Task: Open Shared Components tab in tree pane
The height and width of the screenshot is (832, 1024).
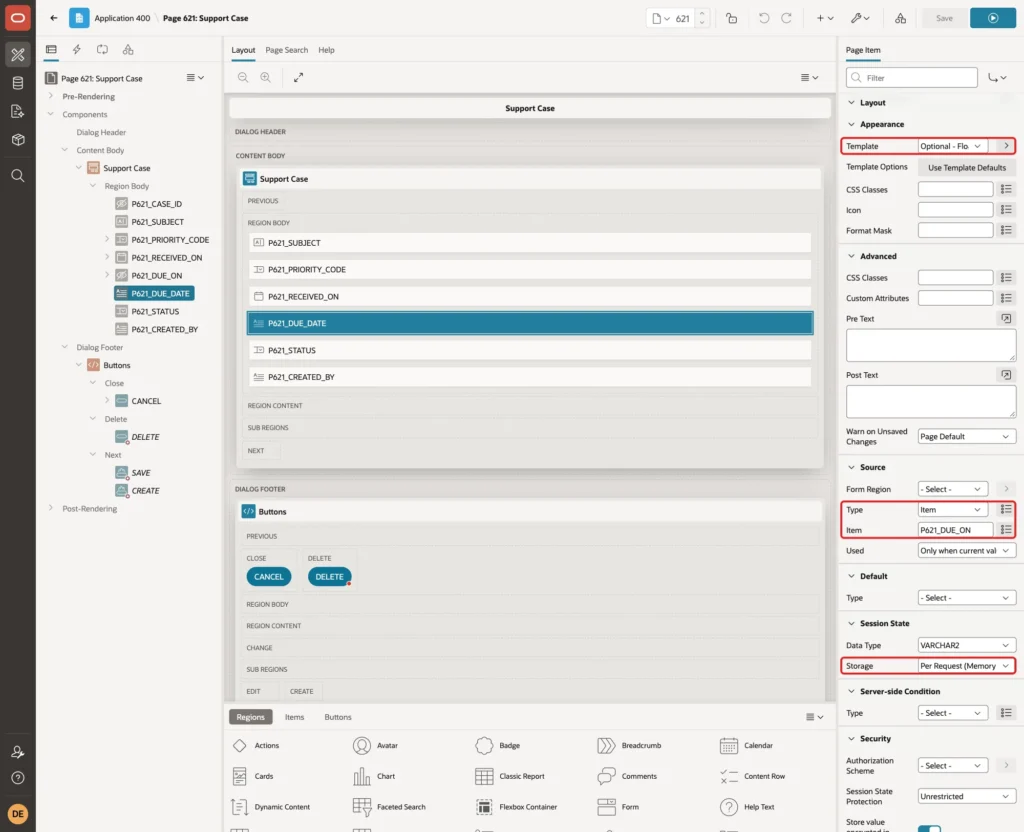Action: [x=128, y=50]
